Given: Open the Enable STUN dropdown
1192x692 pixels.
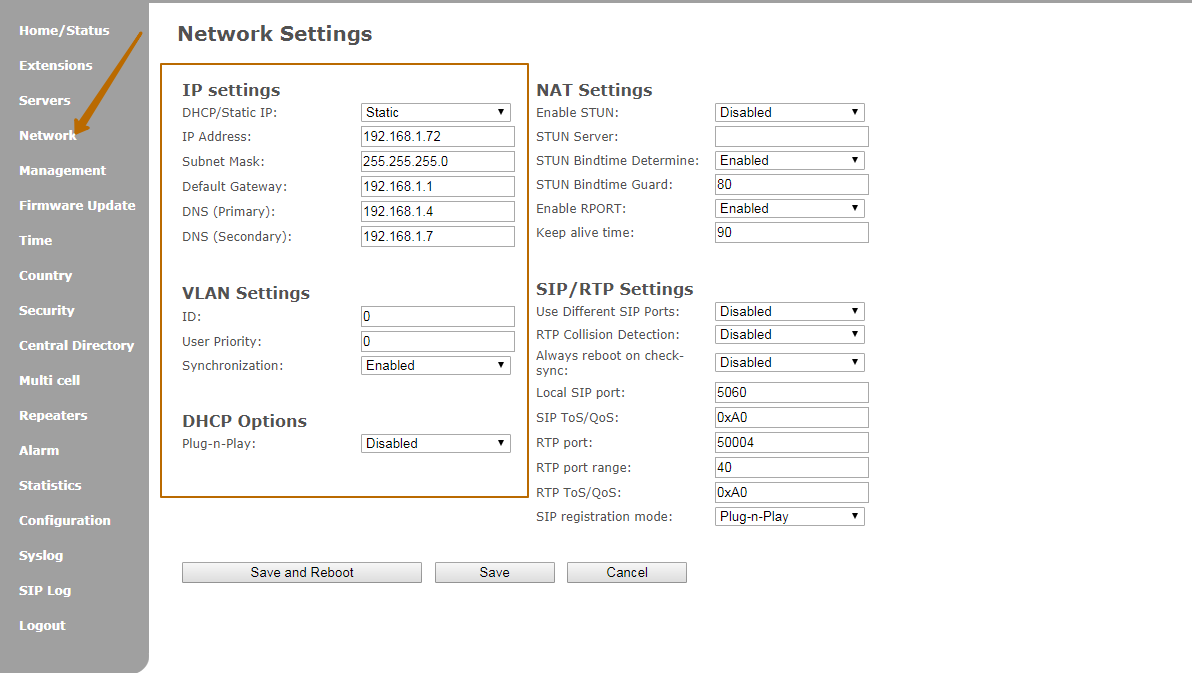Looking at the screenshot, I should click(790, 113).
